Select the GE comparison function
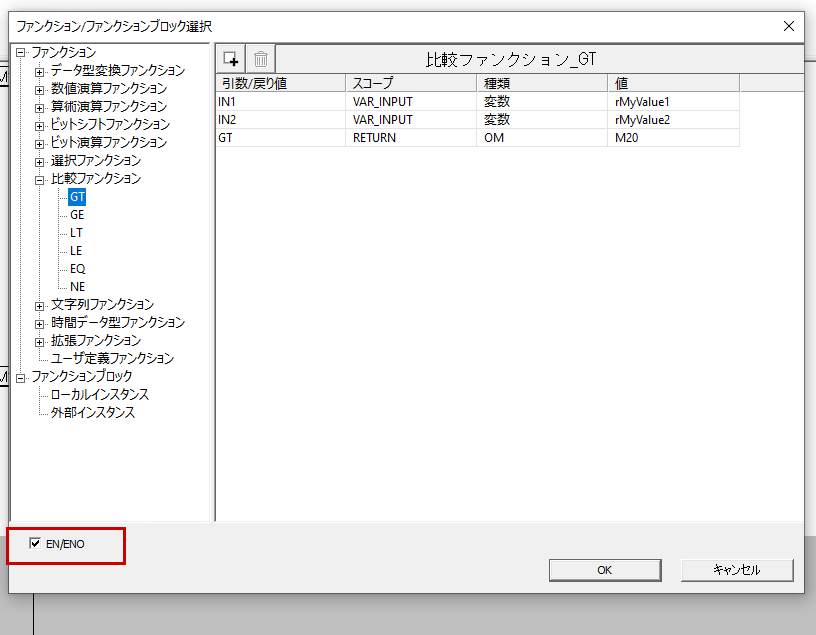816x635 pixels. [77, 215]
